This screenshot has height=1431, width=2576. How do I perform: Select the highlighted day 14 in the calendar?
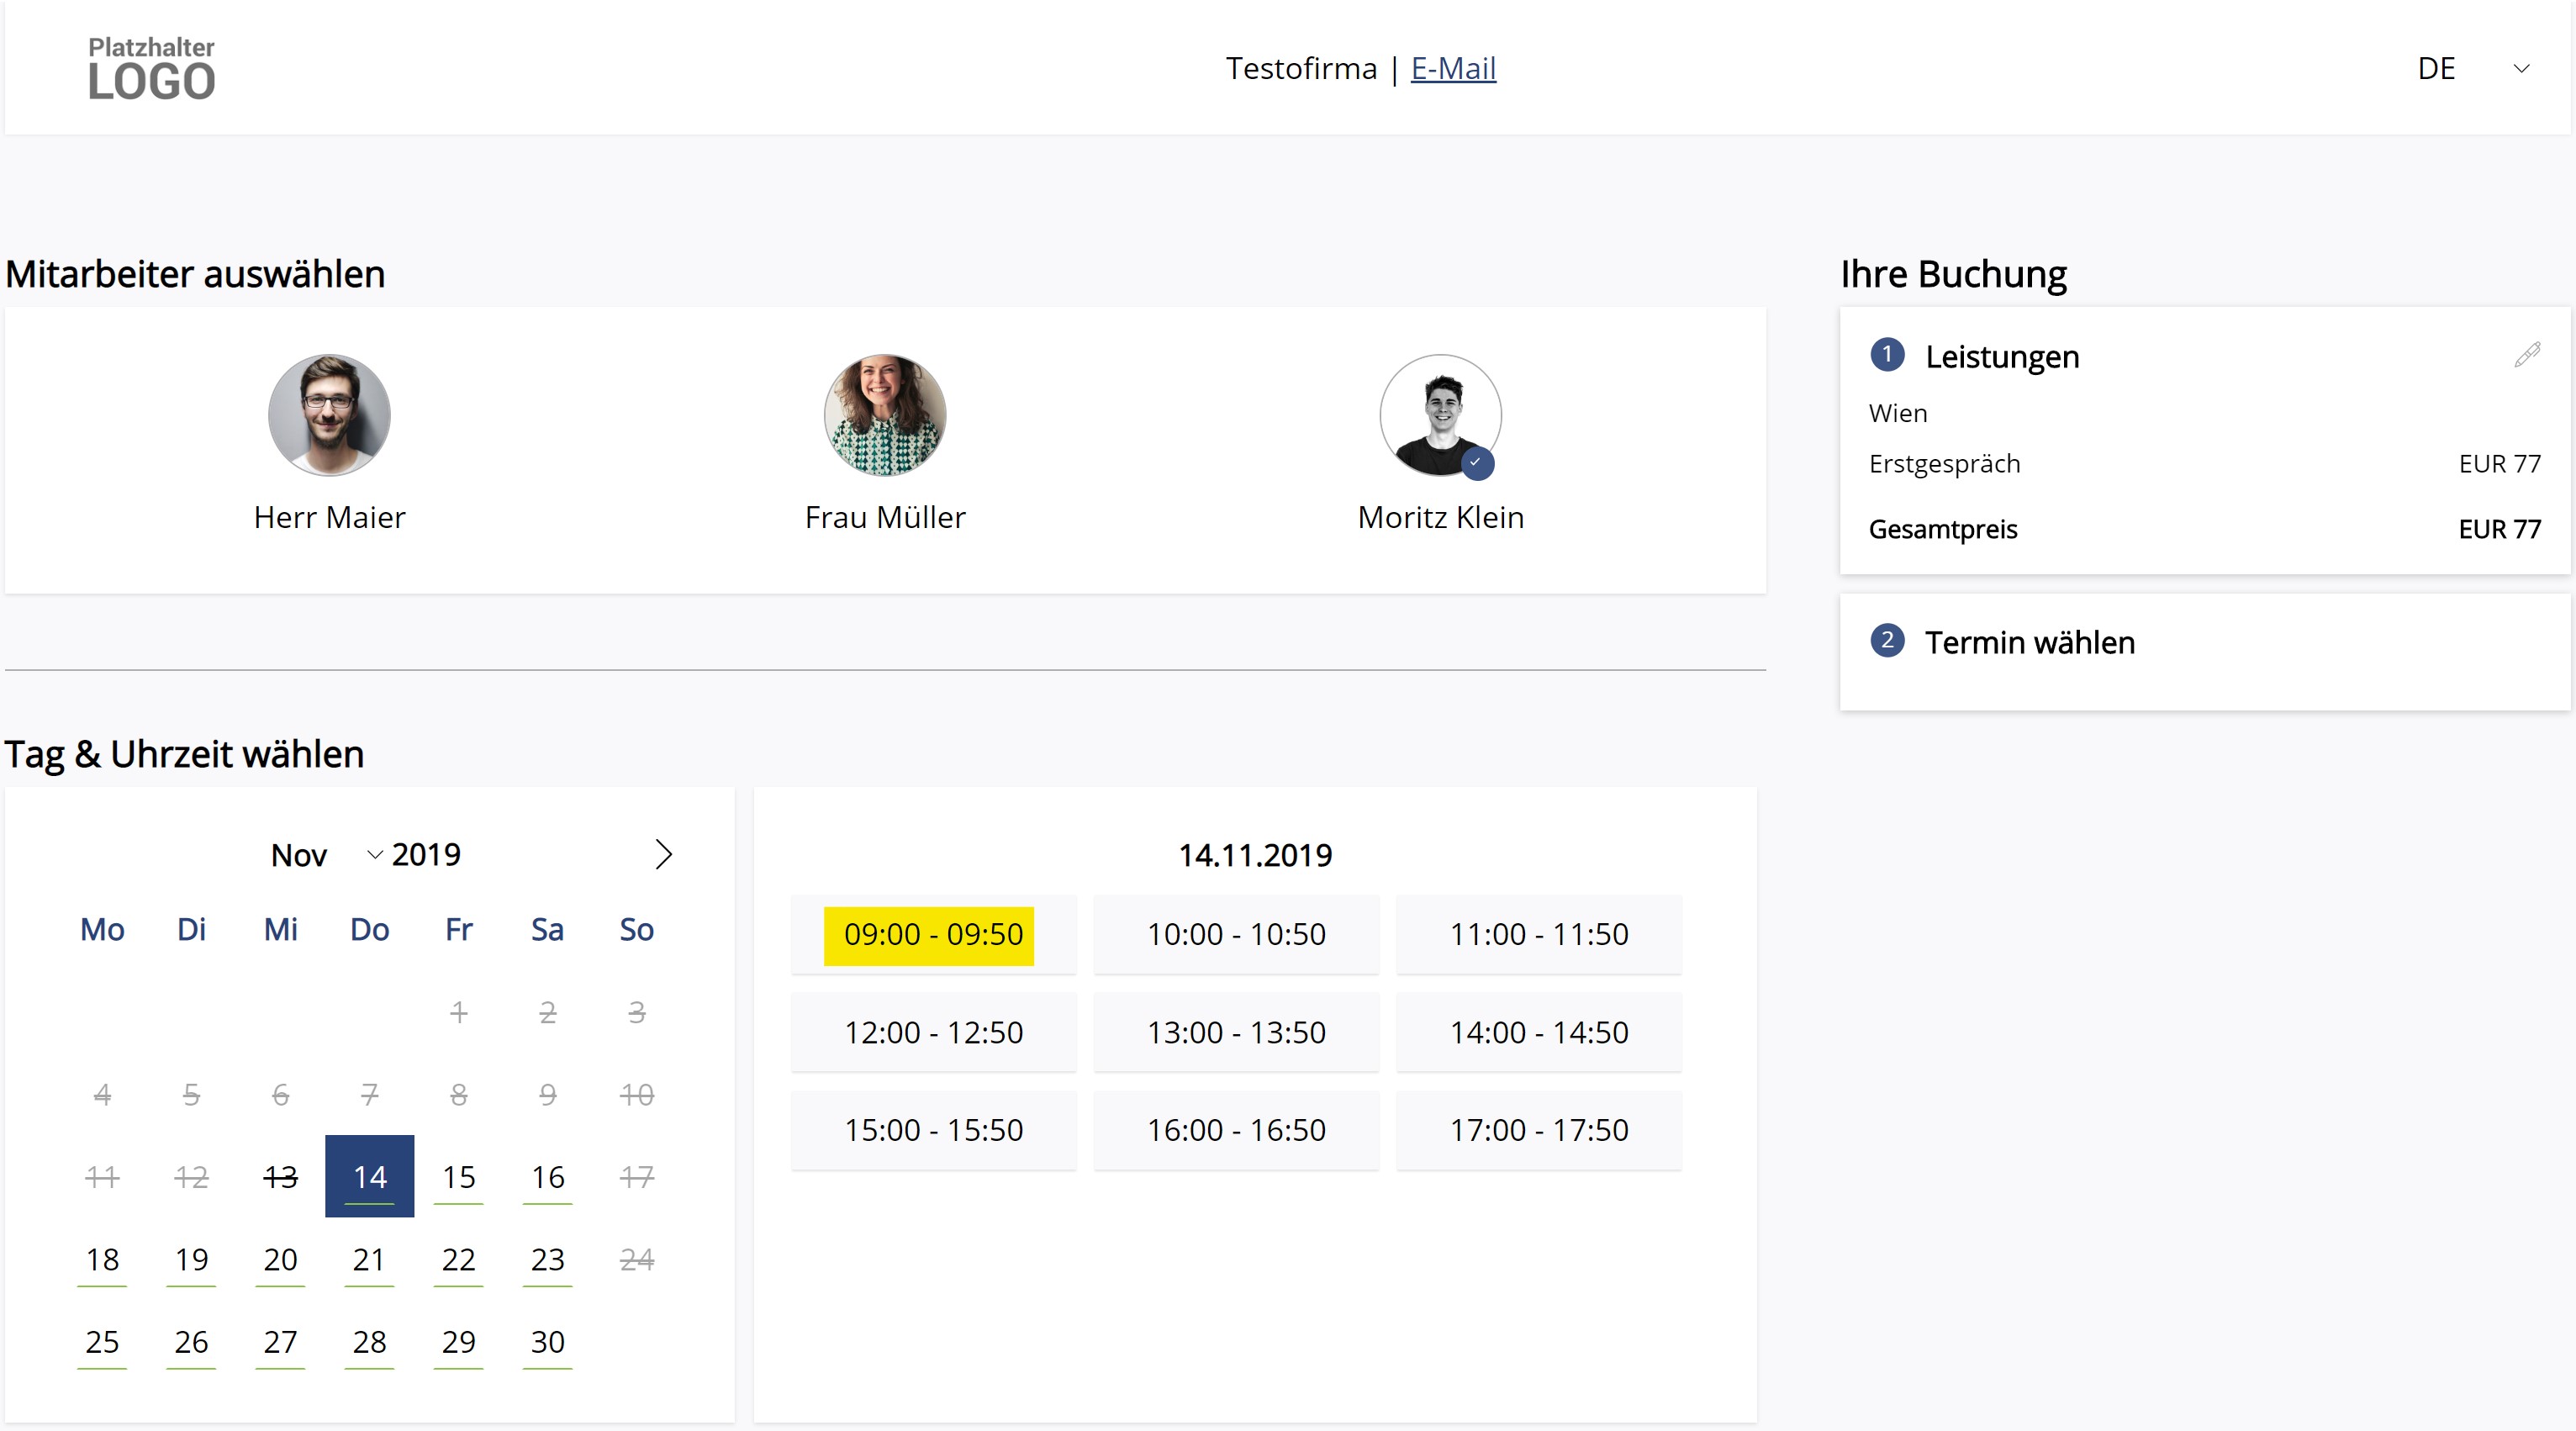(369, 1176)
